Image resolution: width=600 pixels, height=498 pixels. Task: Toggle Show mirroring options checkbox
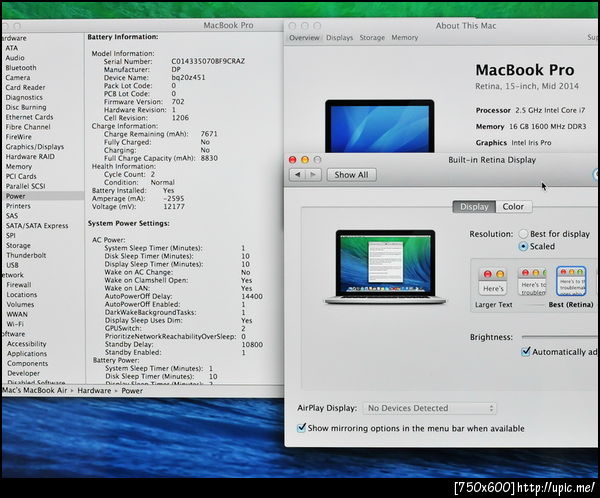pyautogui.click(x=302, y=428)
